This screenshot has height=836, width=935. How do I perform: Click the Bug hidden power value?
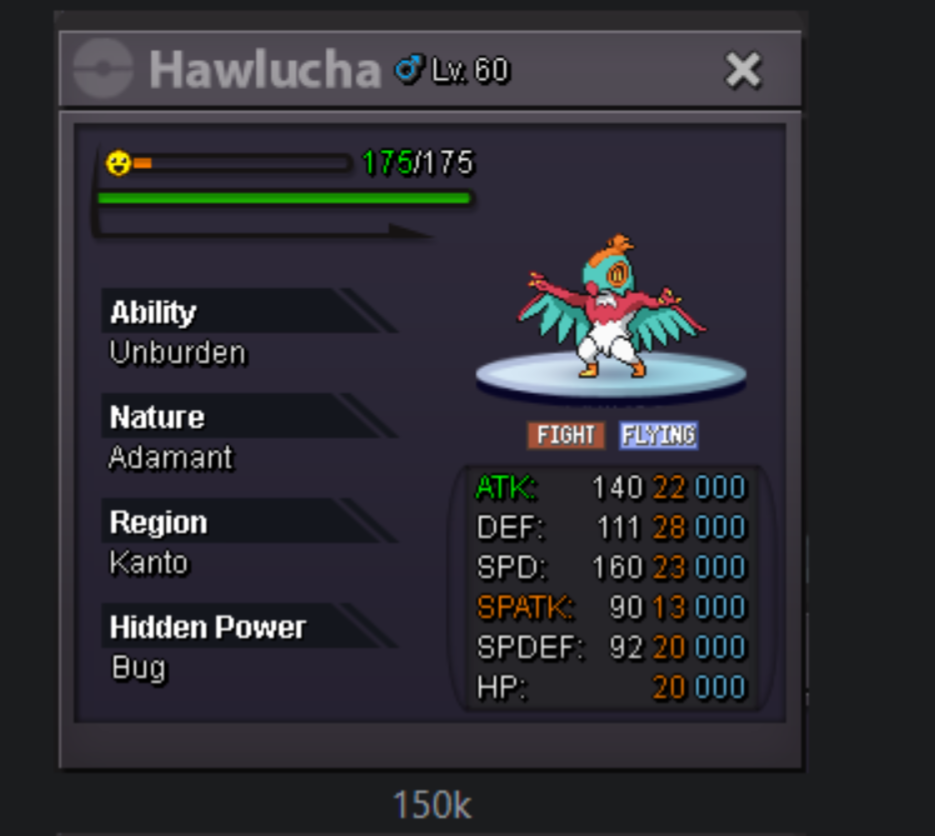tap(138, 668)
